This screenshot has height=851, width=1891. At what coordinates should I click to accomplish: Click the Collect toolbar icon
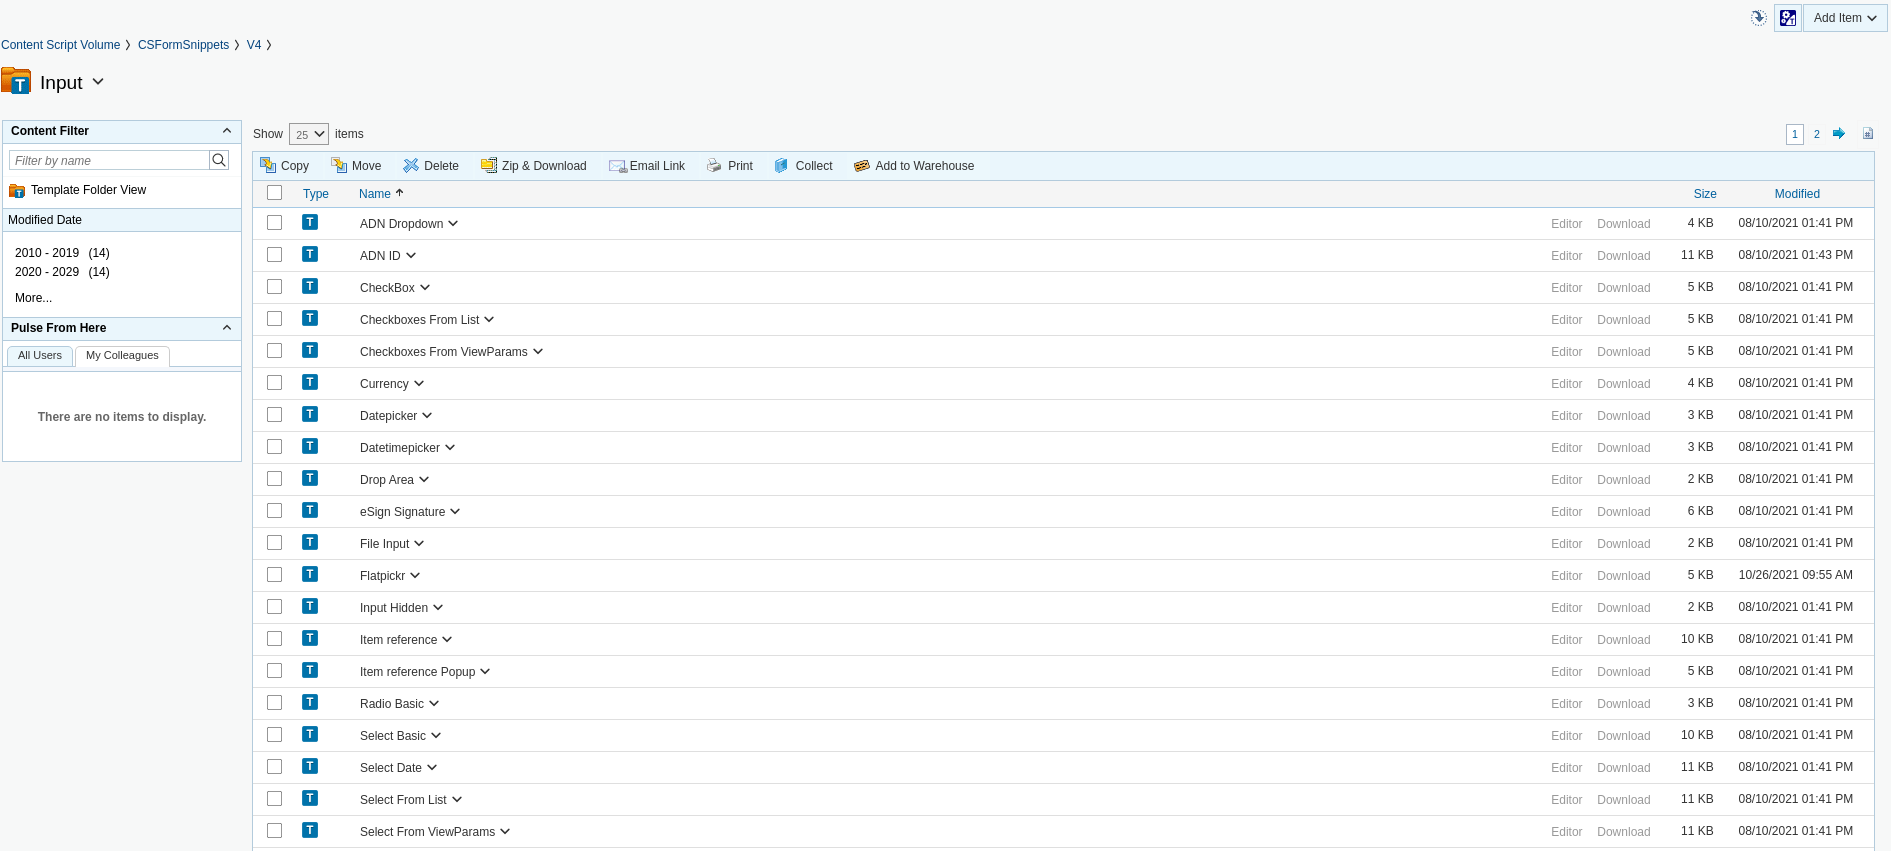[x=782, y=166]
